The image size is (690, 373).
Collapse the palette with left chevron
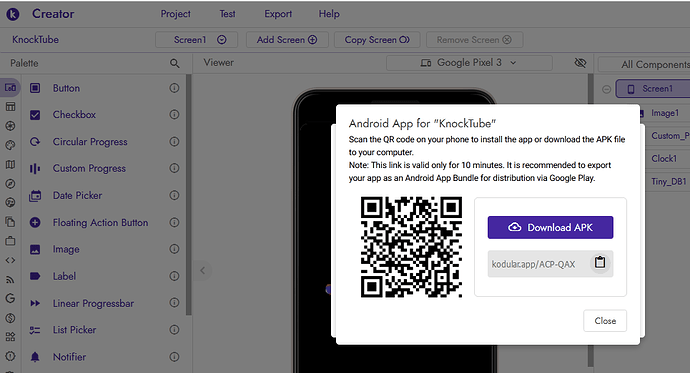202,271
